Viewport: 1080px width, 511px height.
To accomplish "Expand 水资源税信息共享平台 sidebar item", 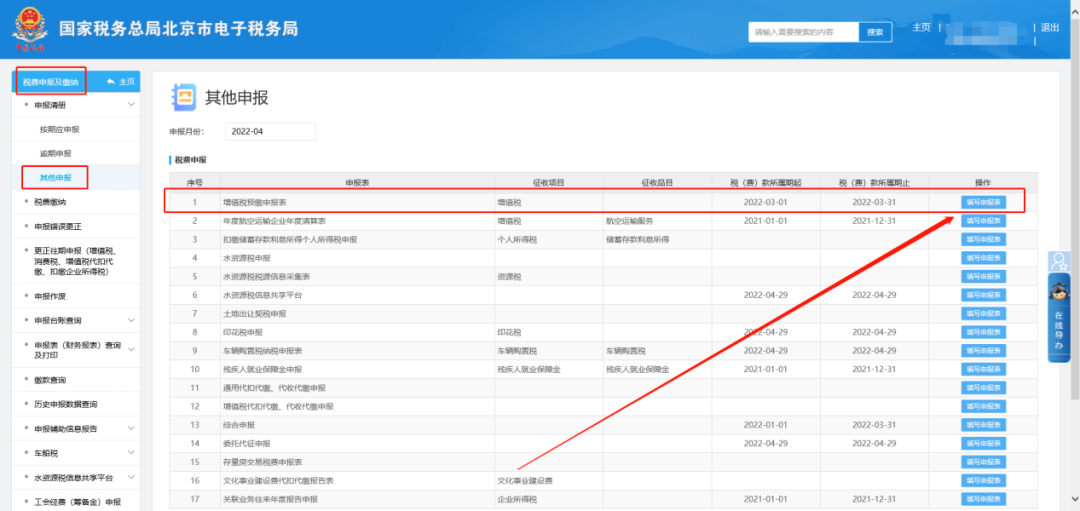I will tap(131, 477).
